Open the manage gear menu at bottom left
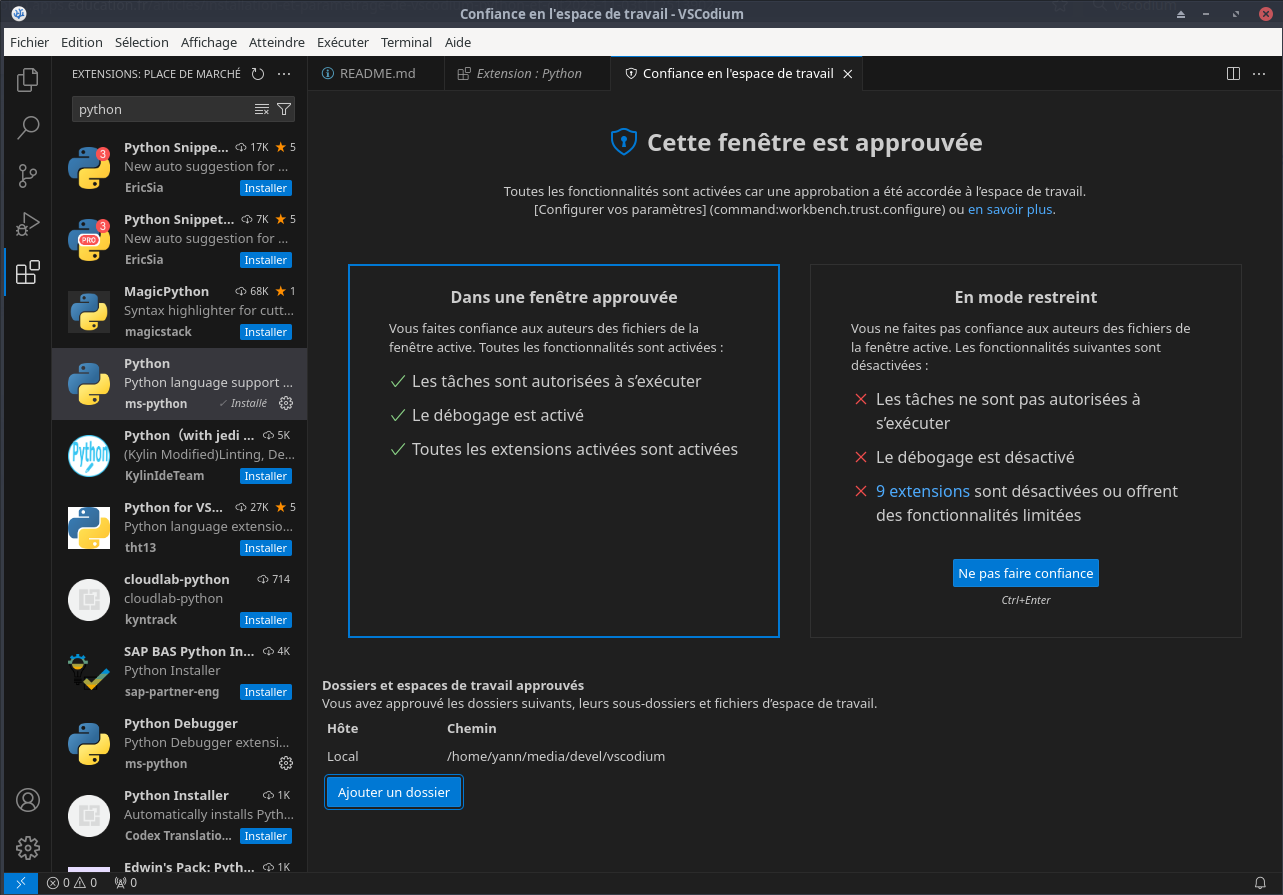The height and width of the screenshot is (895, 1283). click(x=28, y=848)
